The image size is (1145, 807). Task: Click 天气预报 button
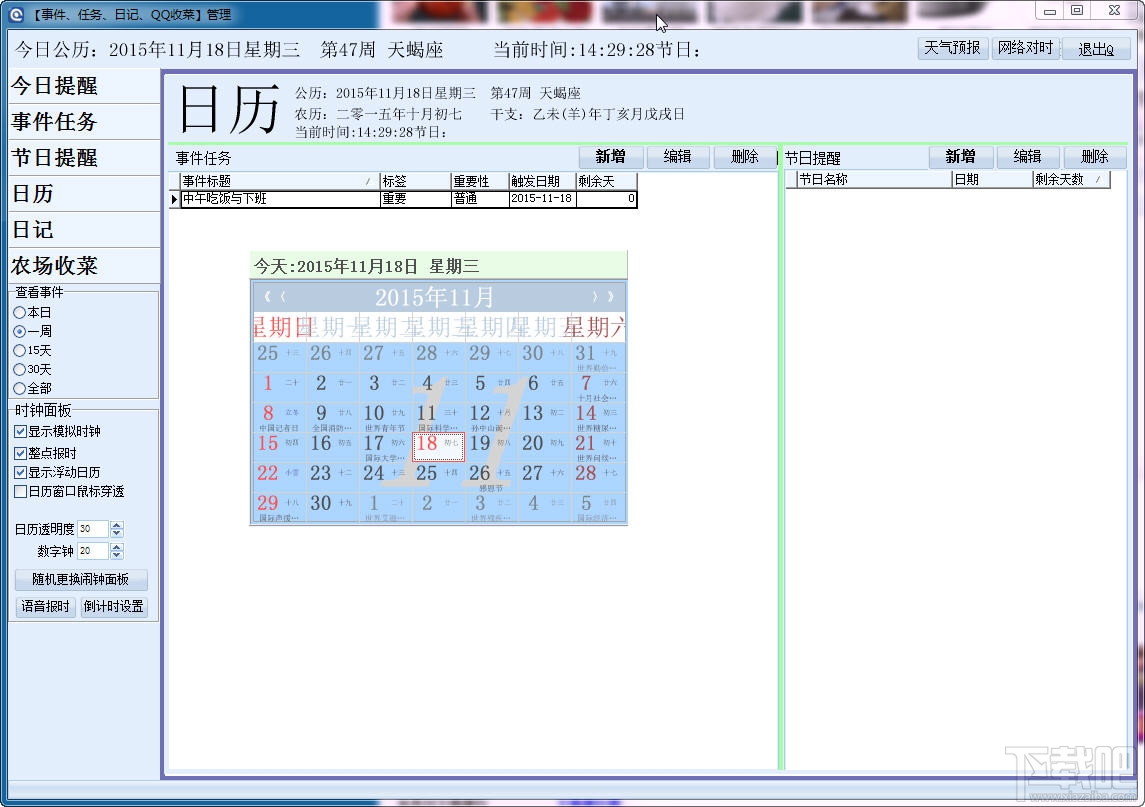[952, 48]
